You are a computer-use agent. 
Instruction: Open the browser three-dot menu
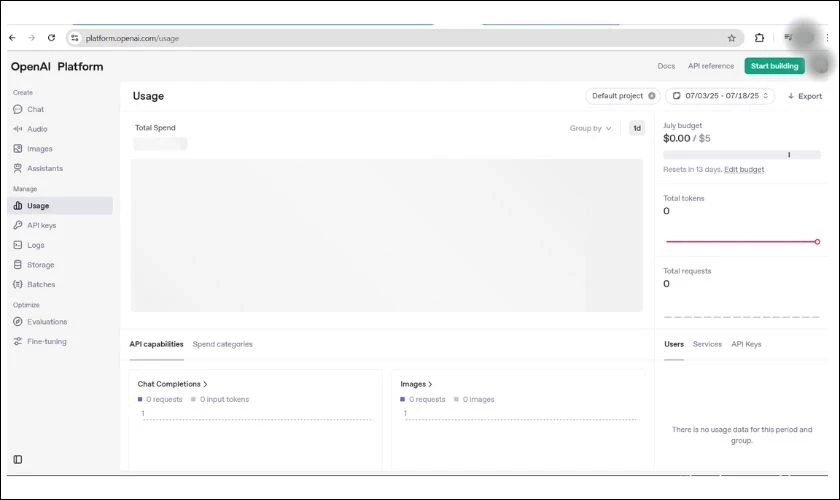828,38
